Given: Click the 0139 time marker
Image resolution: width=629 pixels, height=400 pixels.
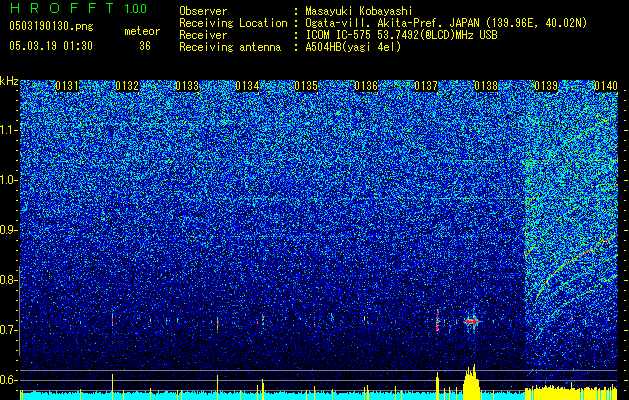Looking at the screenshot, I should pos(546,86).
